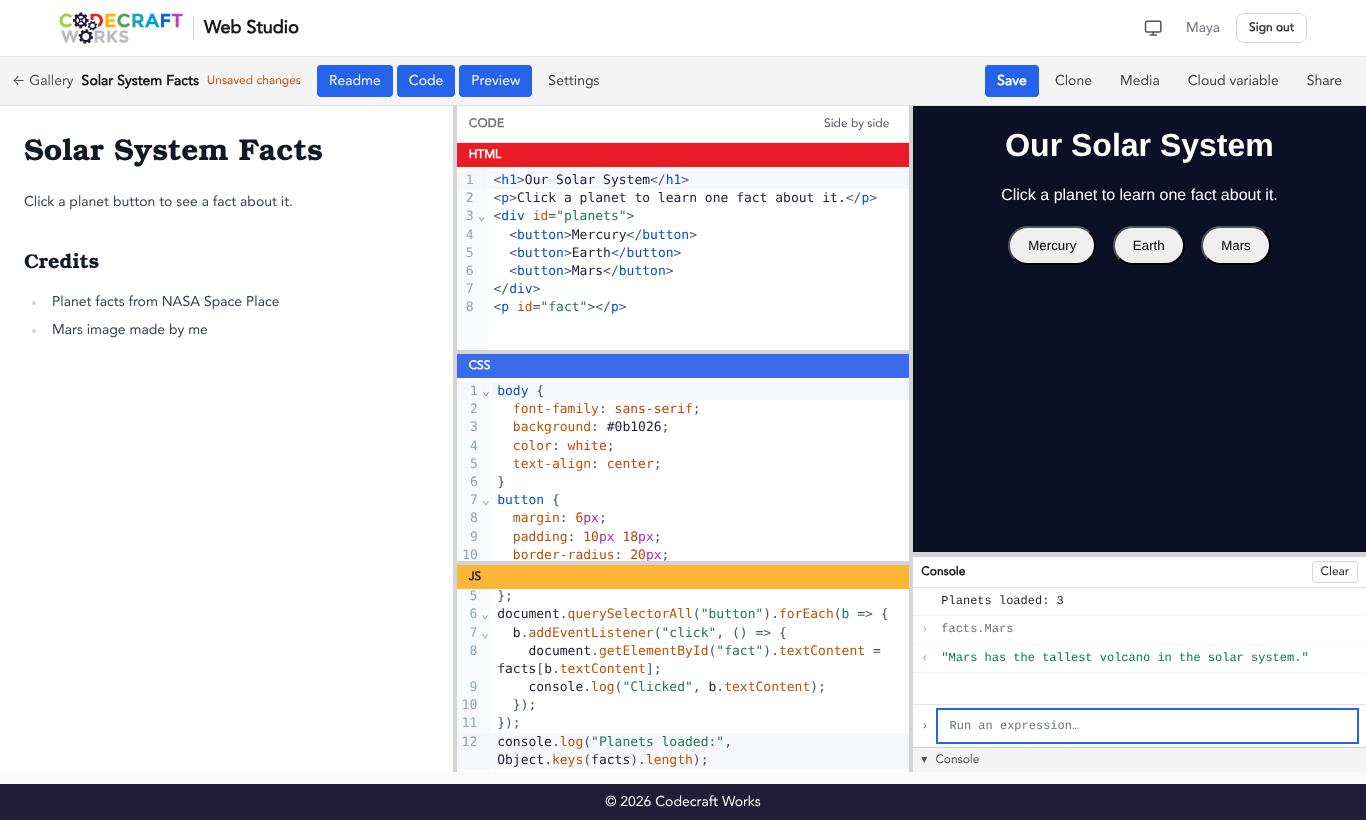This screenshot has width=1366, height=820.
Task: Open the Share menu
Action: (1324, 81)
